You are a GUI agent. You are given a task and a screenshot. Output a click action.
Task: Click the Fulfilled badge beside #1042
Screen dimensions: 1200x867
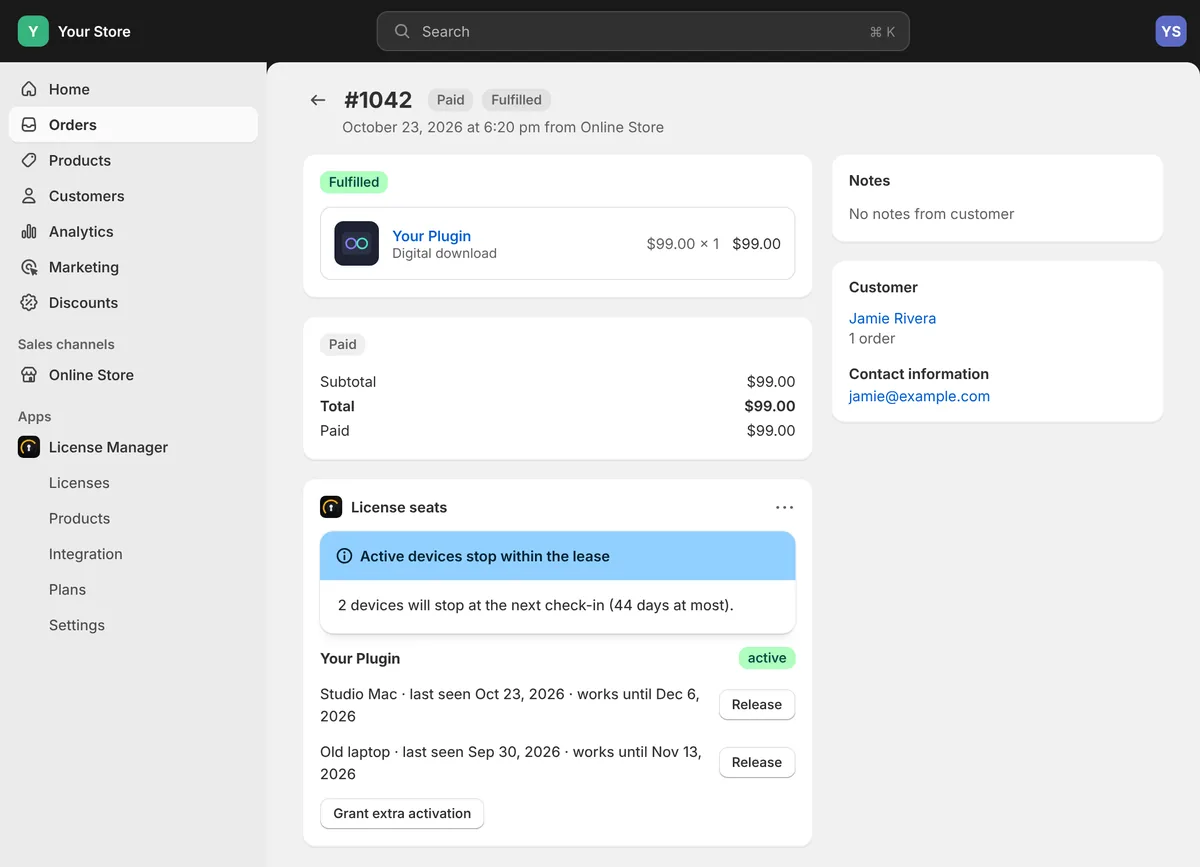(516, 100)
